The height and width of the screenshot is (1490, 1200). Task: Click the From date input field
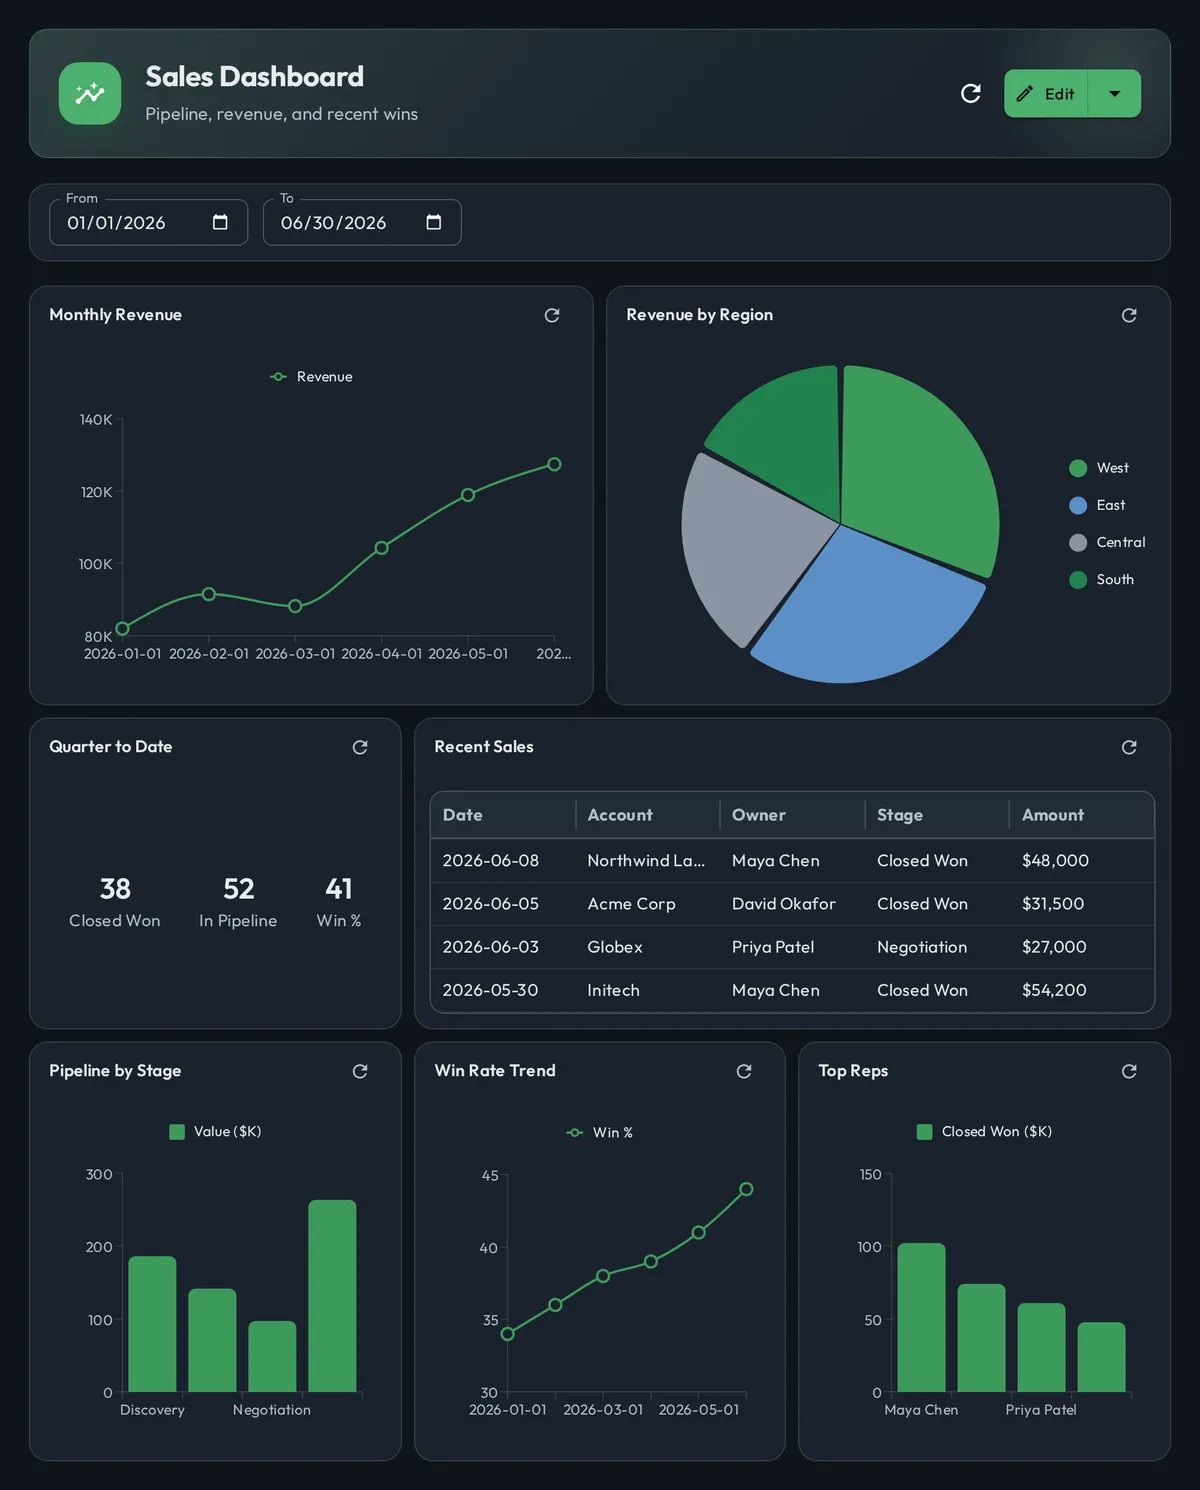click(148, 222)
